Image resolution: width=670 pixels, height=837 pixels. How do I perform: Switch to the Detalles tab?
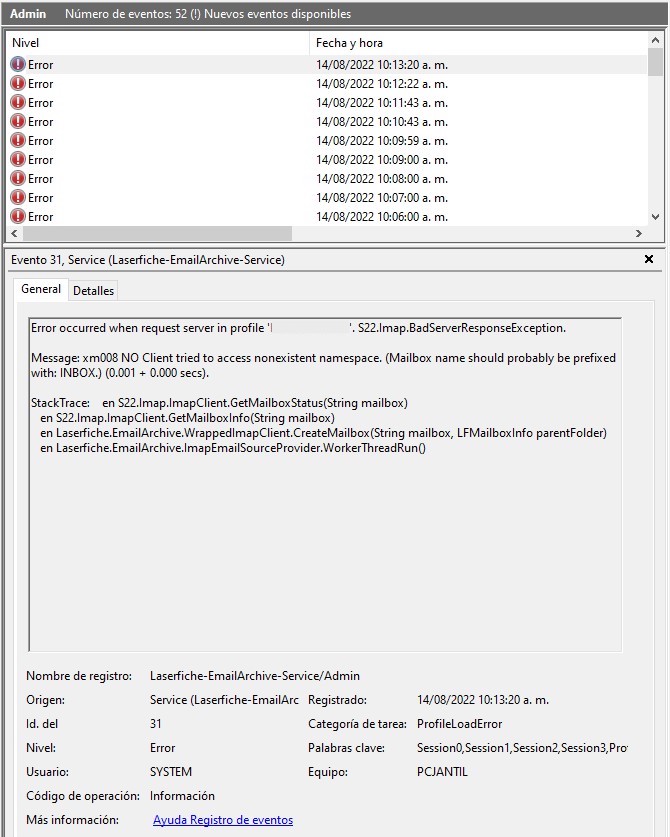point(93,290)
